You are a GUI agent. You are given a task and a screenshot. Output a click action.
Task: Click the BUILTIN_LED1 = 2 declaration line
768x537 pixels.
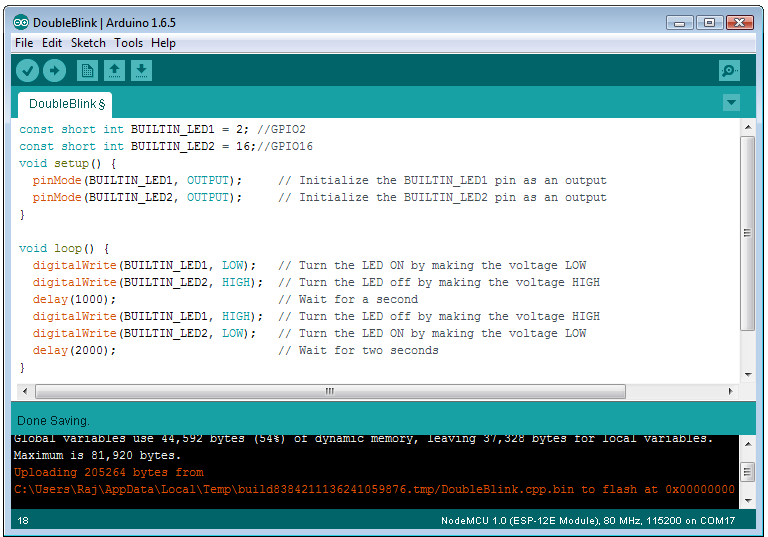click(162, 129)
